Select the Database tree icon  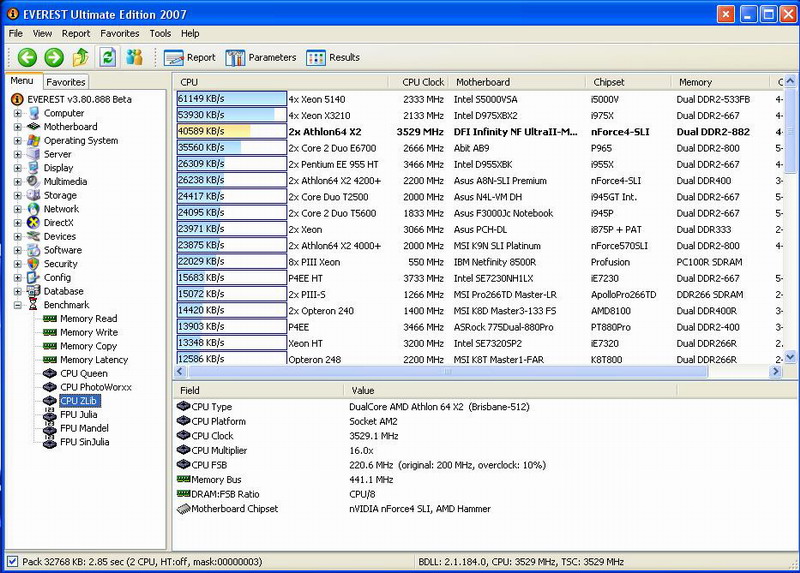[x=34, y=291]
